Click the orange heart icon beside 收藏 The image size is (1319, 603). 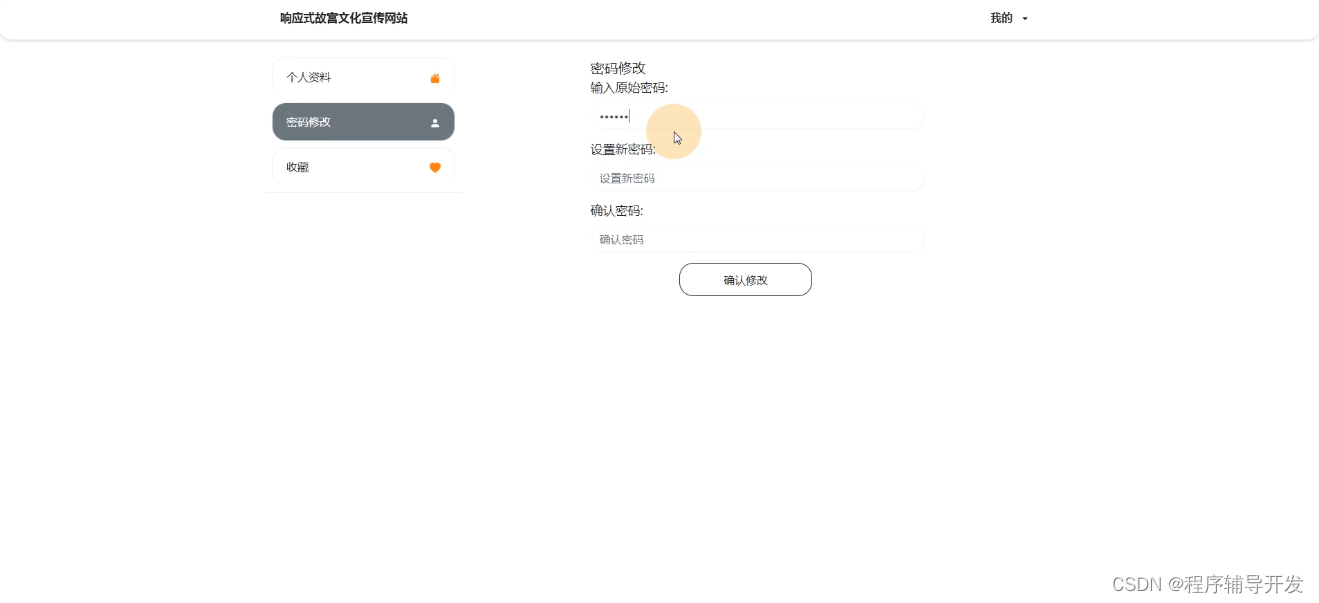click(435, 167)
